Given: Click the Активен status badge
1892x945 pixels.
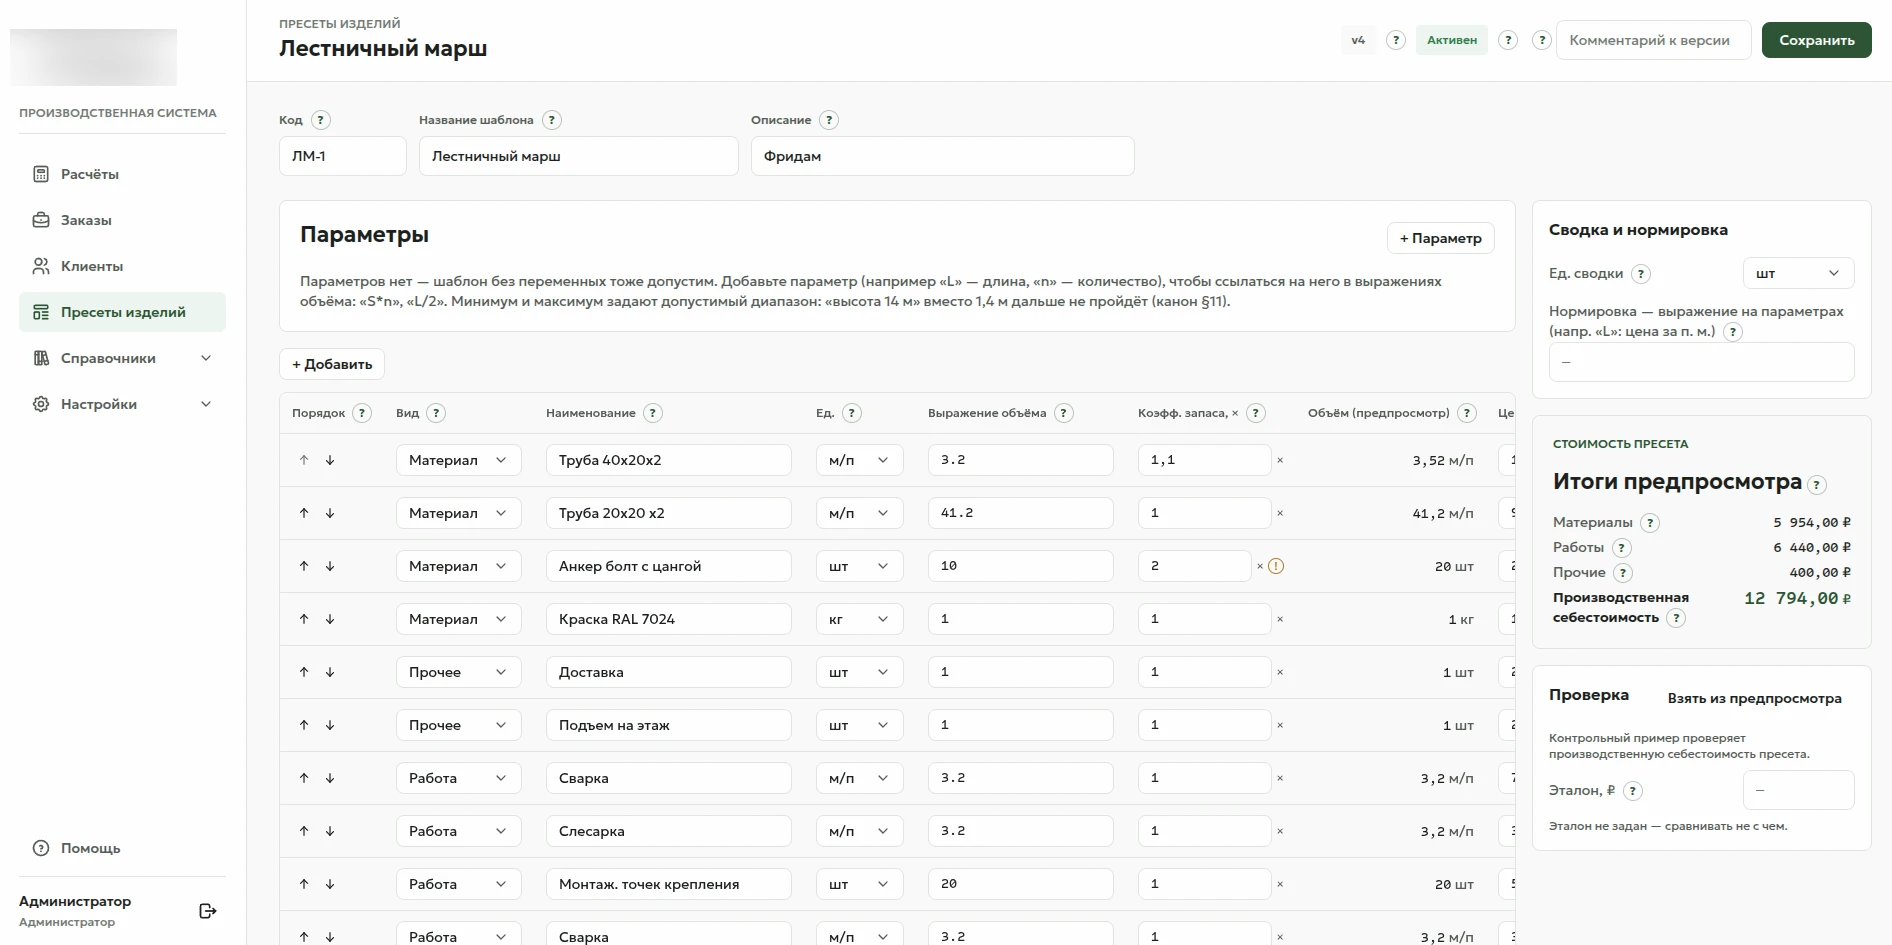Looking at the screenshot, I should pyautogui.click(x=1452, y=40).
